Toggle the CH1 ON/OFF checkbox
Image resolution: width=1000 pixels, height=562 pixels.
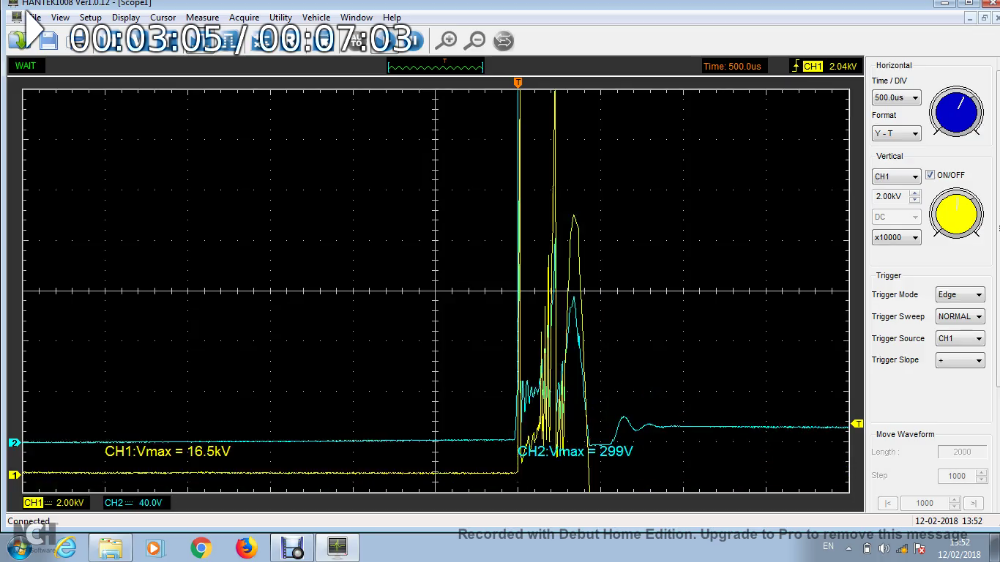pyautogui.click(x=930, y=175)
